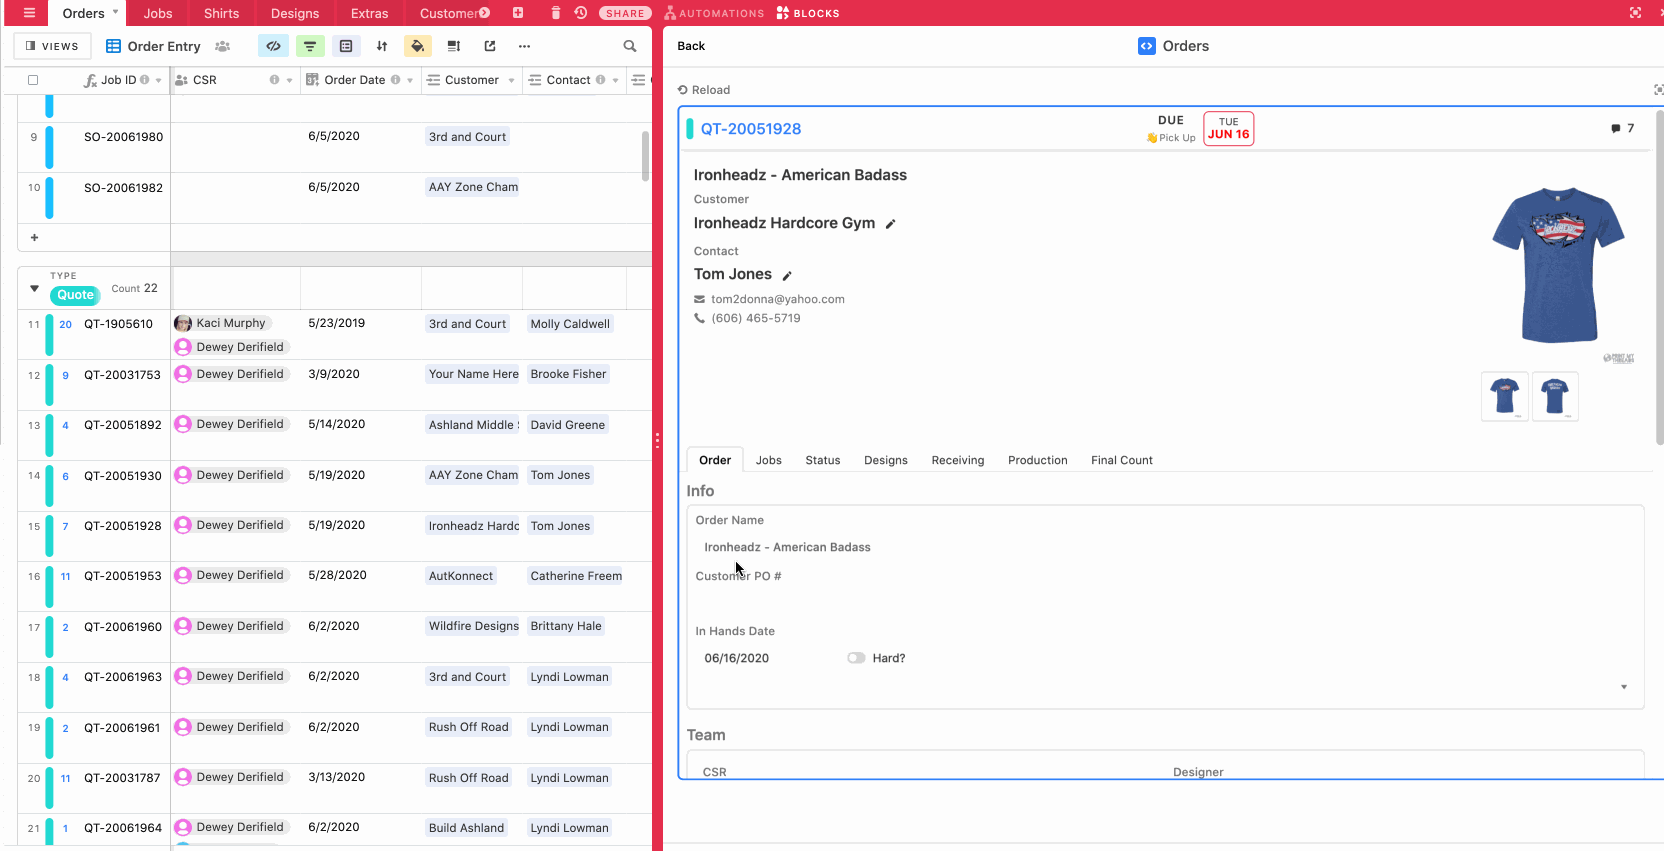Viewport: 1664px width, 851px height.
Task: Click the collaborators people icon beside Order Entry
Action: [x=223, y=46]
